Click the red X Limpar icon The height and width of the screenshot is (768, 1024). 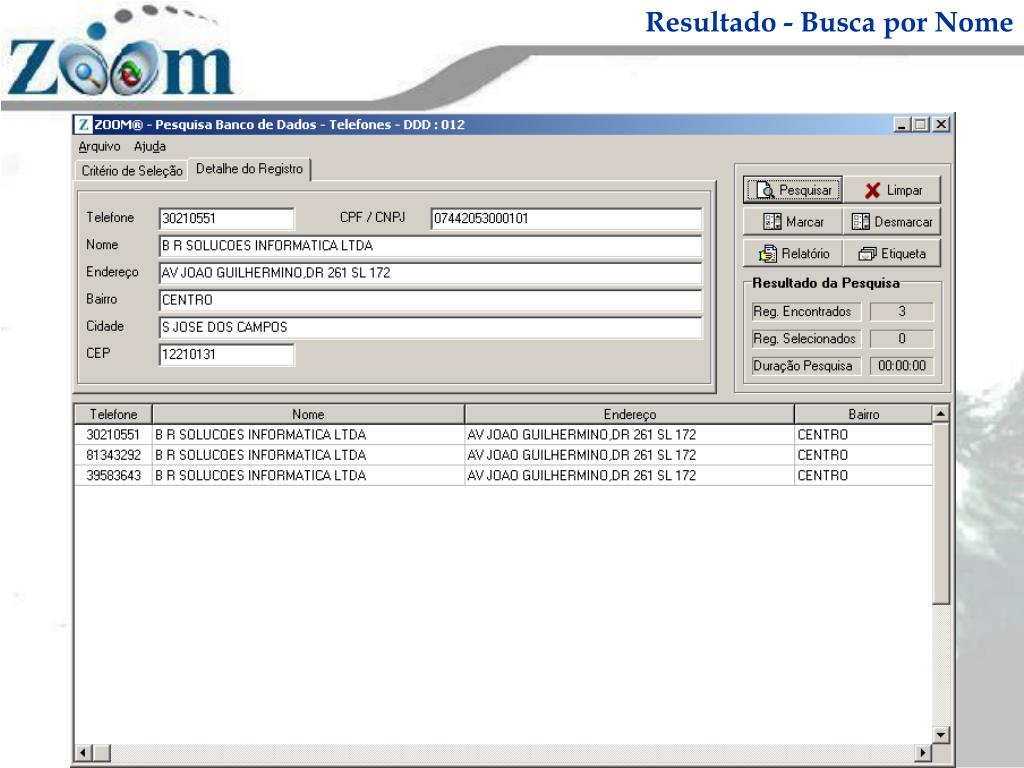(x=872, y=191)
